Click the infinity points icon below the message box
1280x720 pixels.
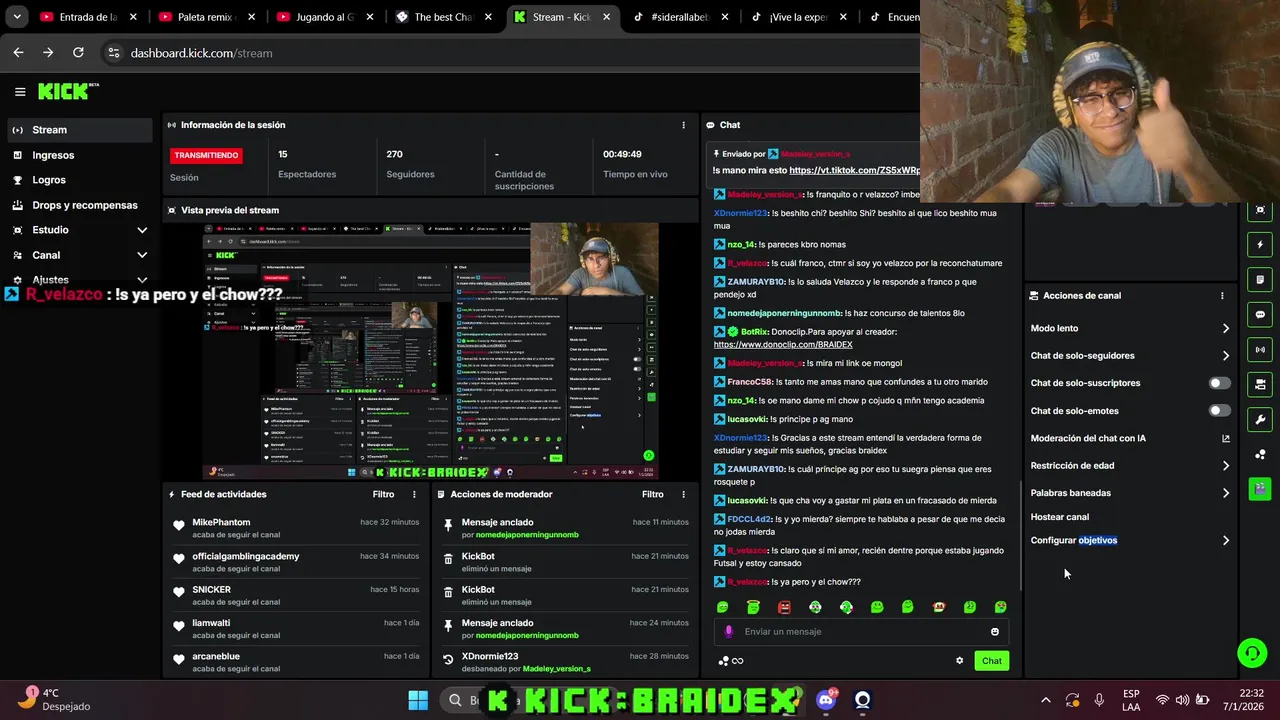click(x=737, y=661)
